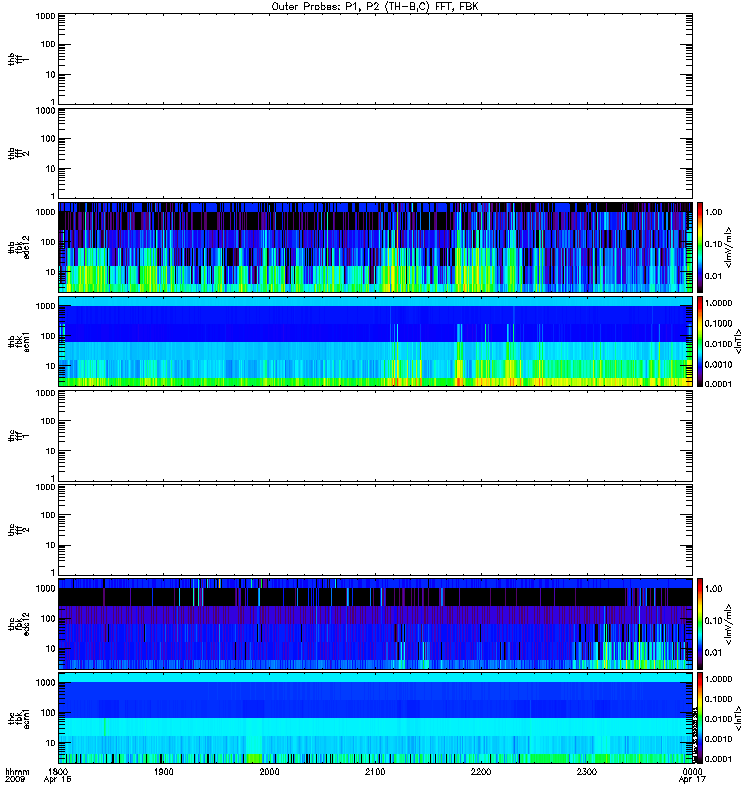This screenshot has width=750, height=800.
Task: Select the thb fbk edc12 color bar
Action: [700, 247]
